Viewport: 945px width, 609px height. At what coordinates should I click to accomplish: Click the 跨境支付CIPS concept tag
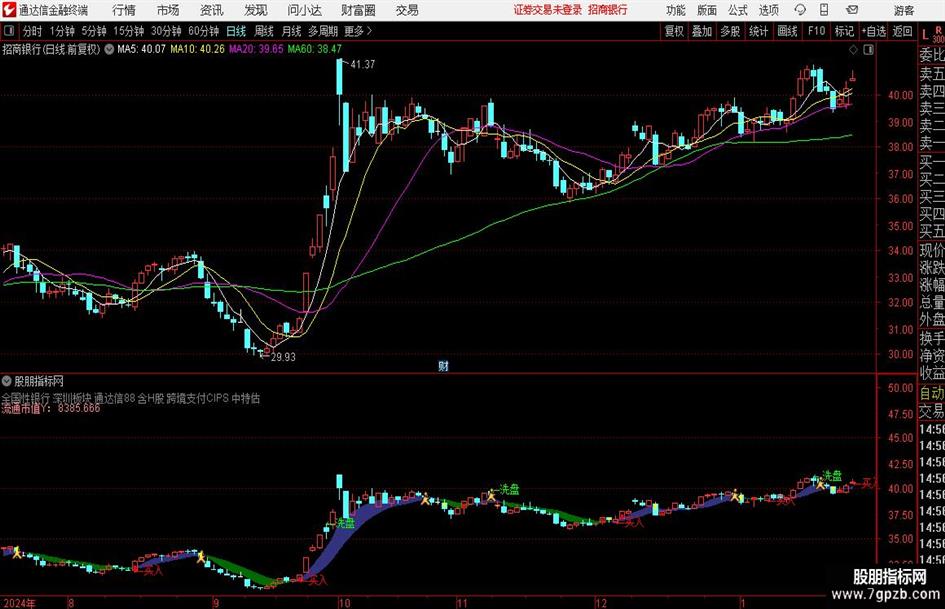(x=198, y=398)
